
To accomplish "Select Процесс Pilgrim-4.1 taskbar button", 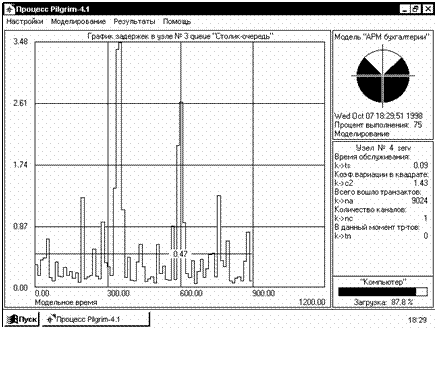I will [96, 319].
